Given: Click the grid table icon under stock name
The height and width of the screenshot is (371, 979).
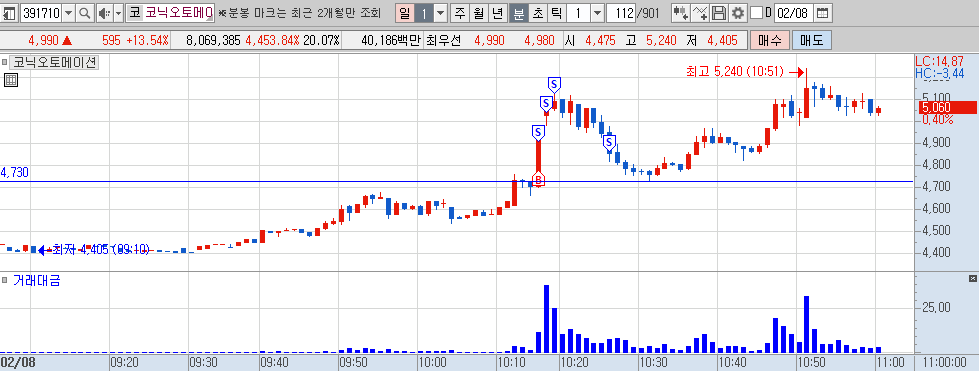Looking at the screenshot, I should click(11, 79).
